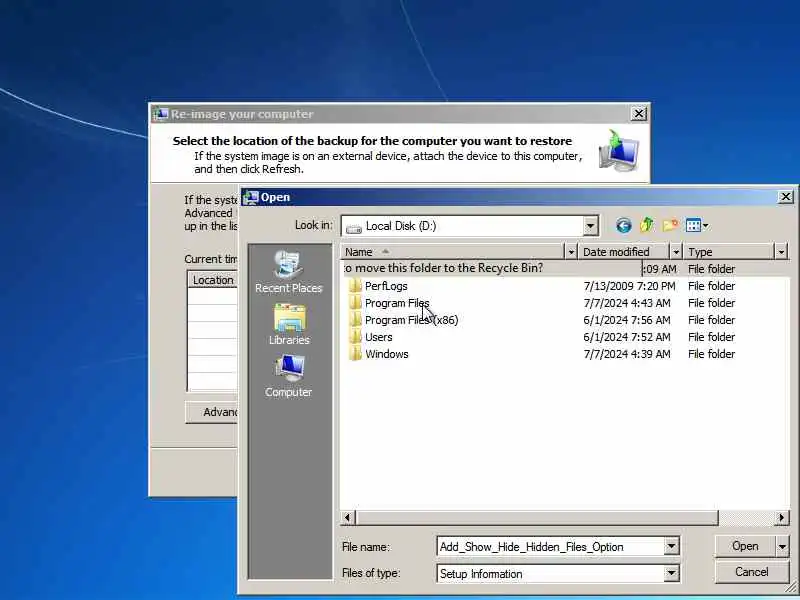The height and width of the screenshot is (600, 800).
Task: Go back using the blue arrow icon
Action: 623,226
